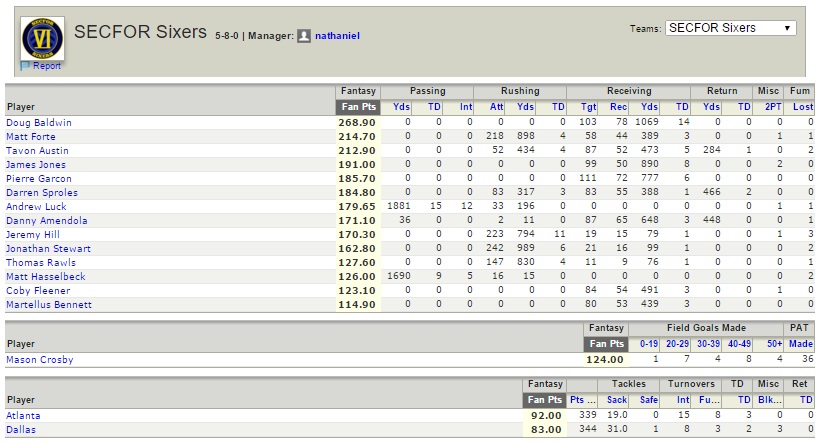The height and width of the screenshot is (443, 819).
Task: Sort by 2PT column
Action: coord(773,107)
